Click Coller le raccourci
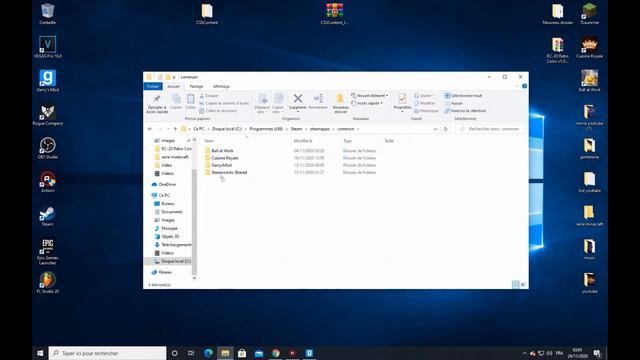Screen dimensions: 640x360 pyautogui.click(x=218, y=111)
